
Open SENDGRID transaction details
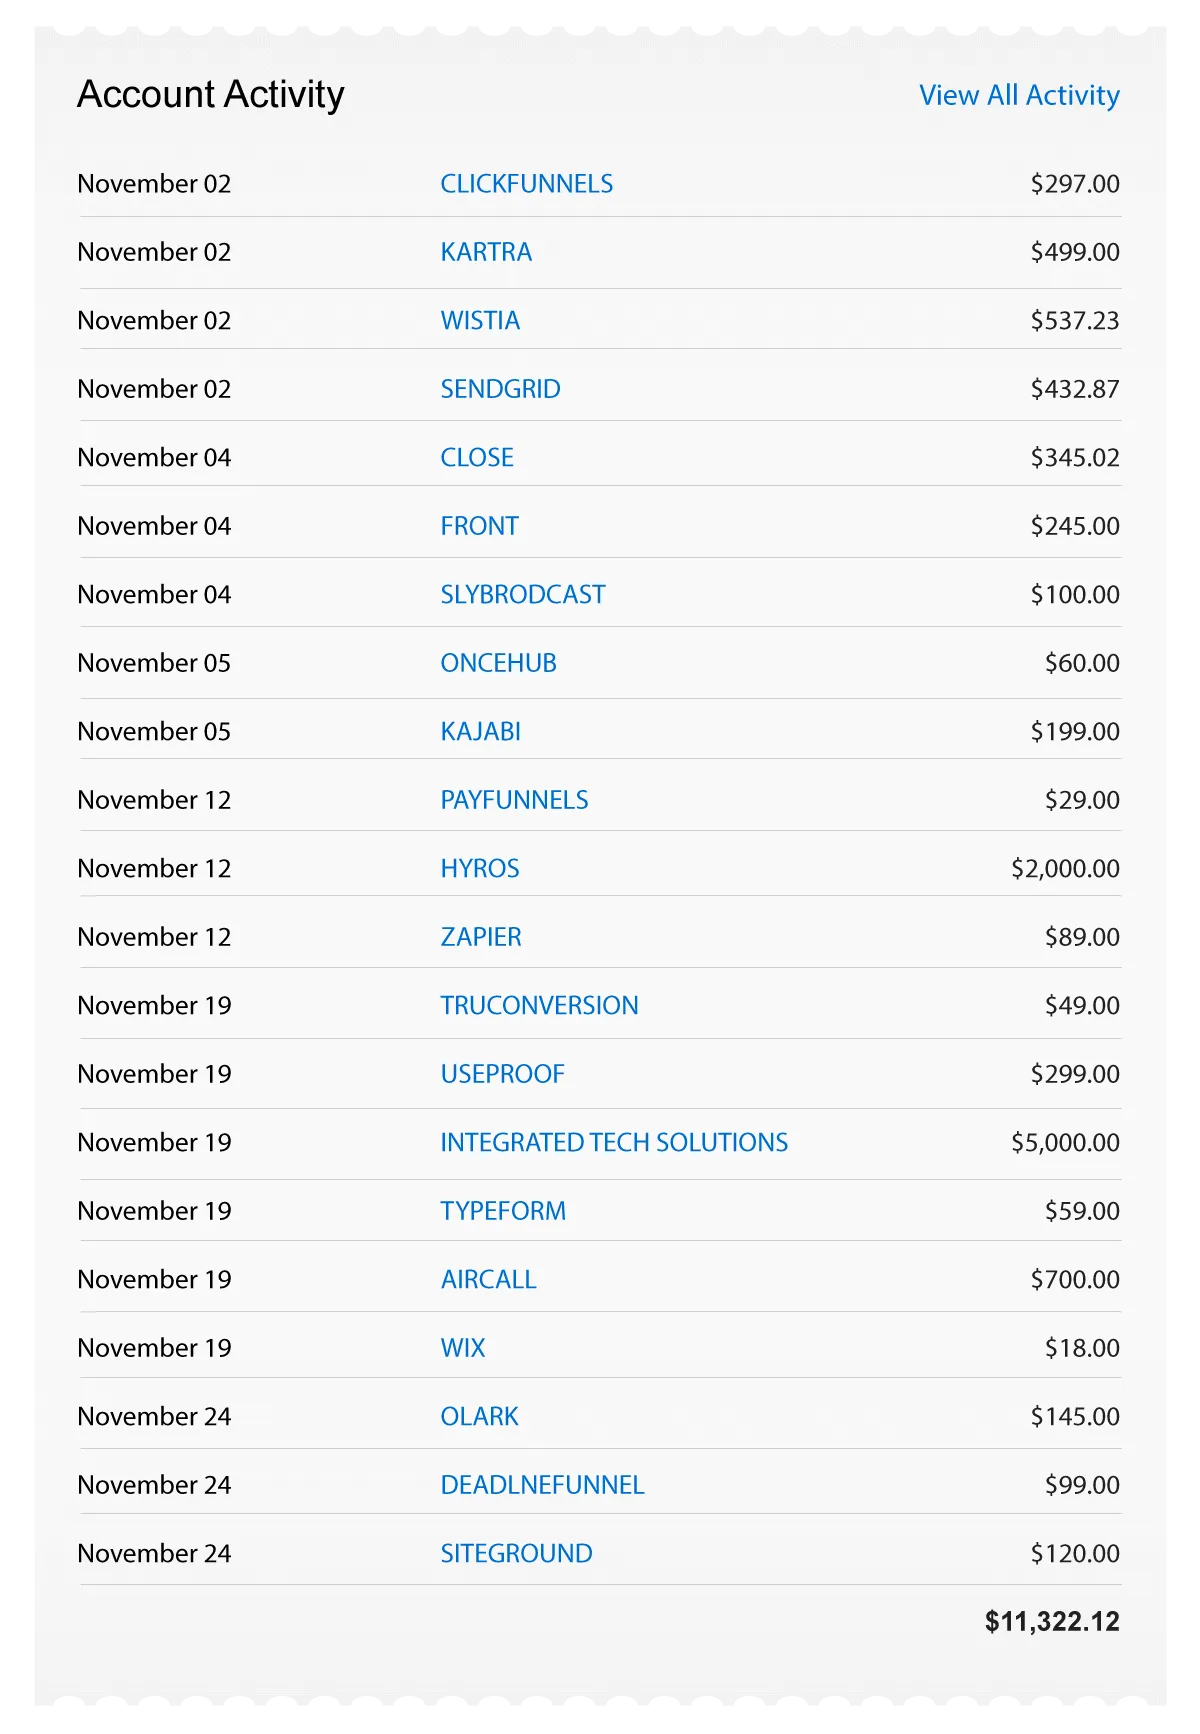click(x=500, y=389)
